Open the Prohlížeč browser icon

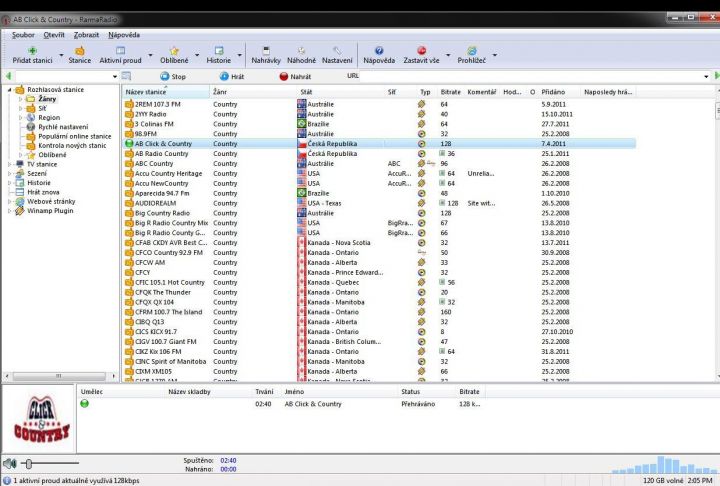point(472,51)
